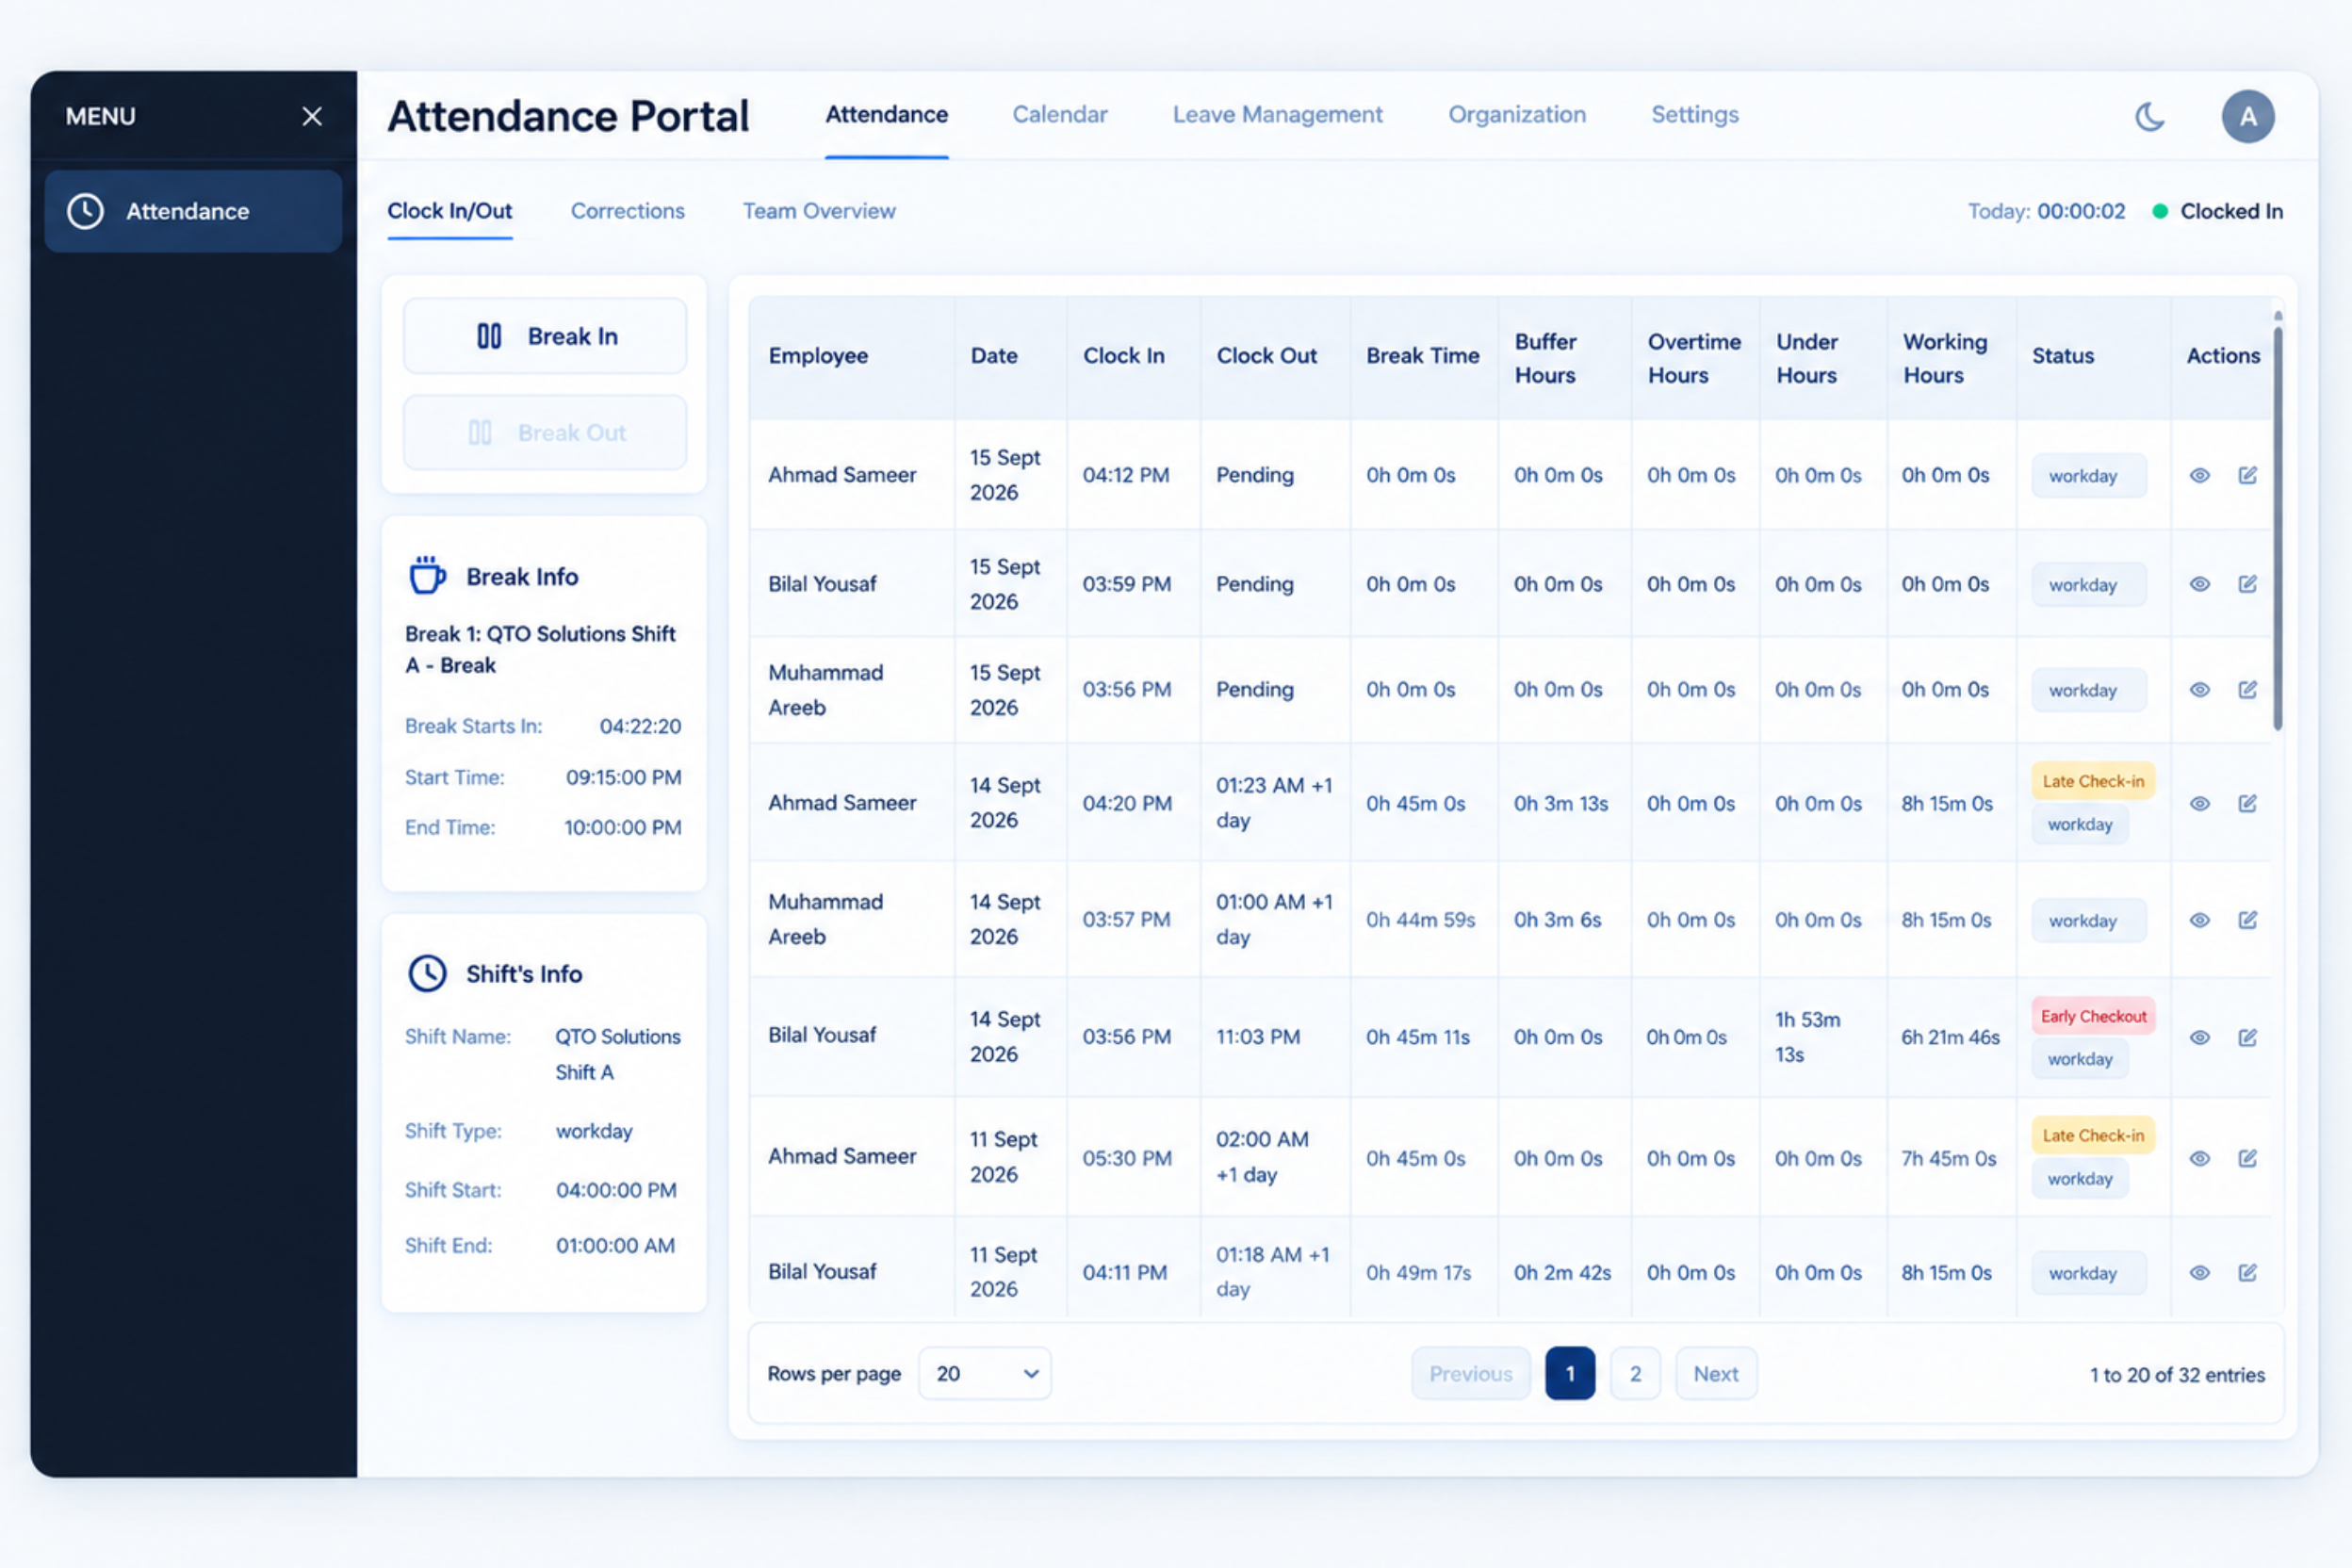Viewport: 2352px width, 1568px height.
Task: View Ahmad Sameer's 15 Sept record (eye icon)
Action: click(2200, 475)
